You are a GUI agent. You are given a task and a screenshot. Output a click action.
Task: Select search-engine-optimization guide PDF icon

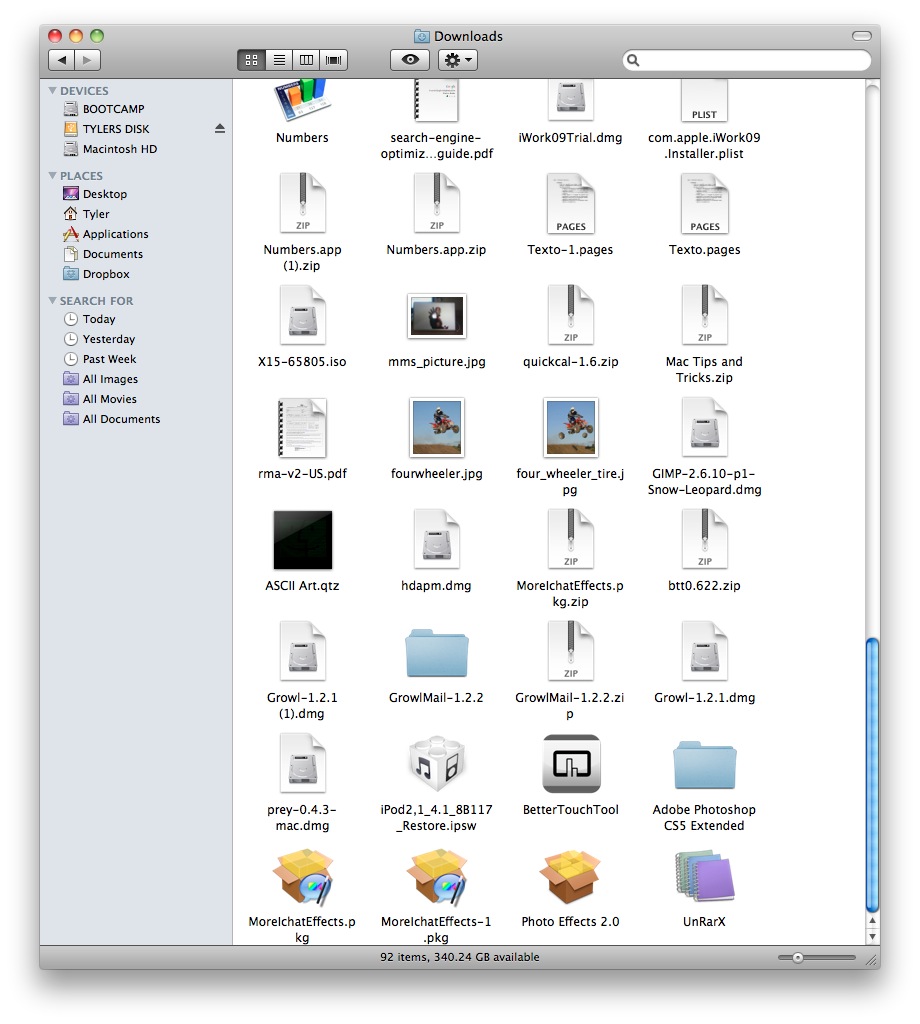437,100
